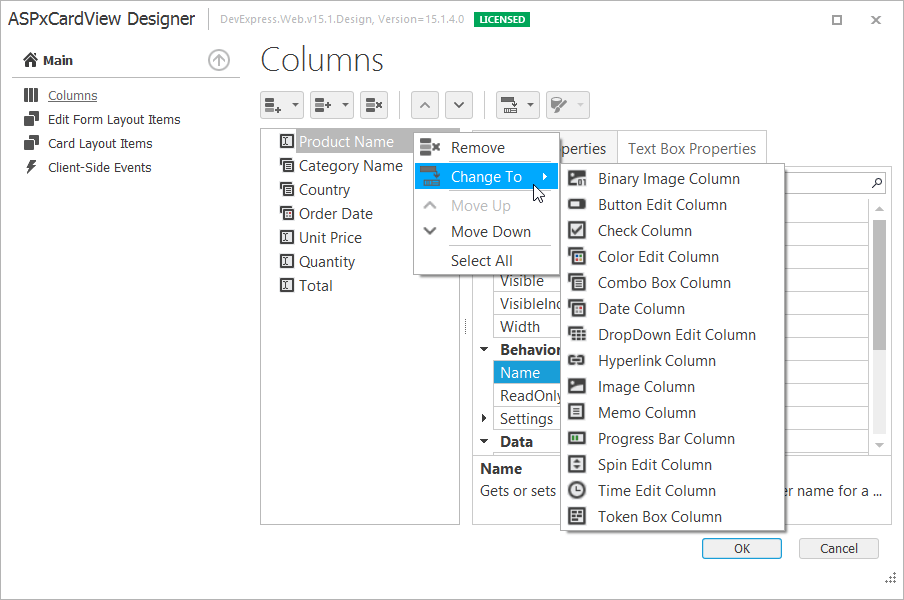This screenshot has width=904, height=600.
Task: Collapse the Data property group
Action: pos(484,441)
